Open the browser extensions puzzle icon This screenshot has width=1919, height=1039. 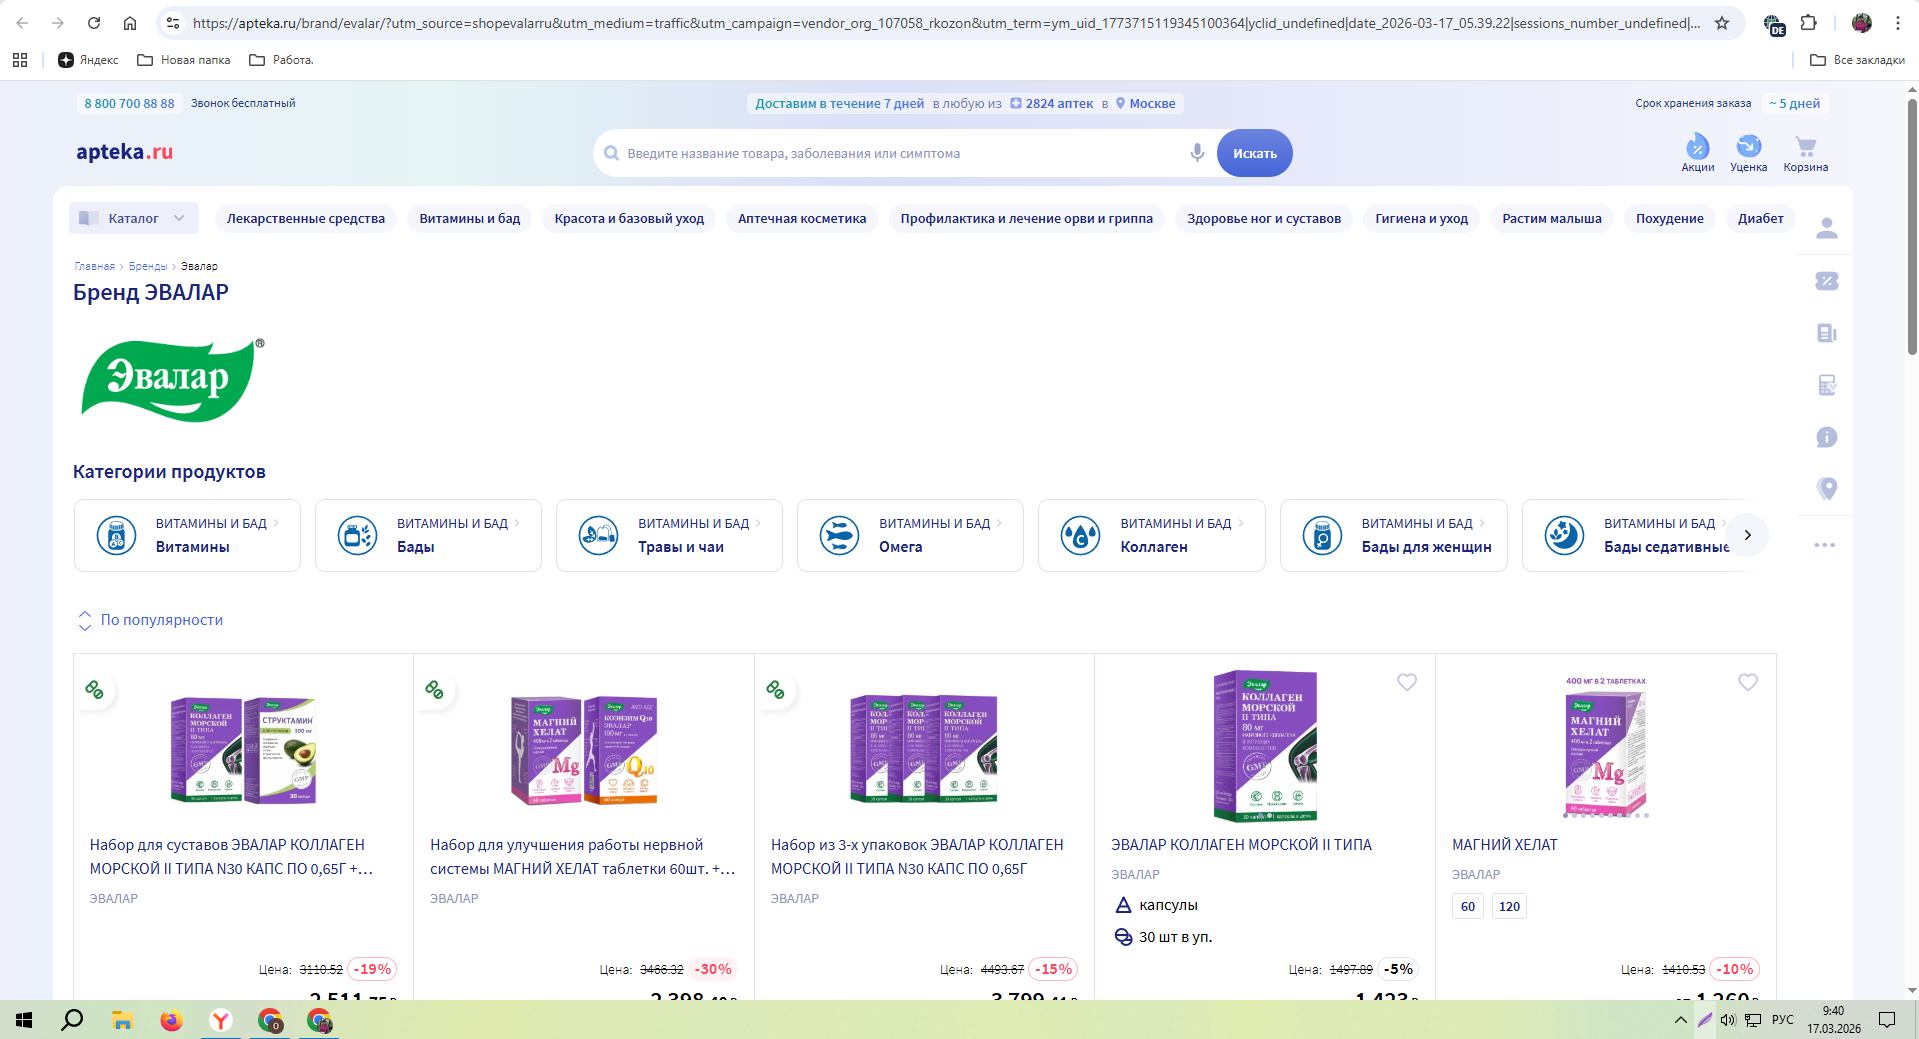1809,23
